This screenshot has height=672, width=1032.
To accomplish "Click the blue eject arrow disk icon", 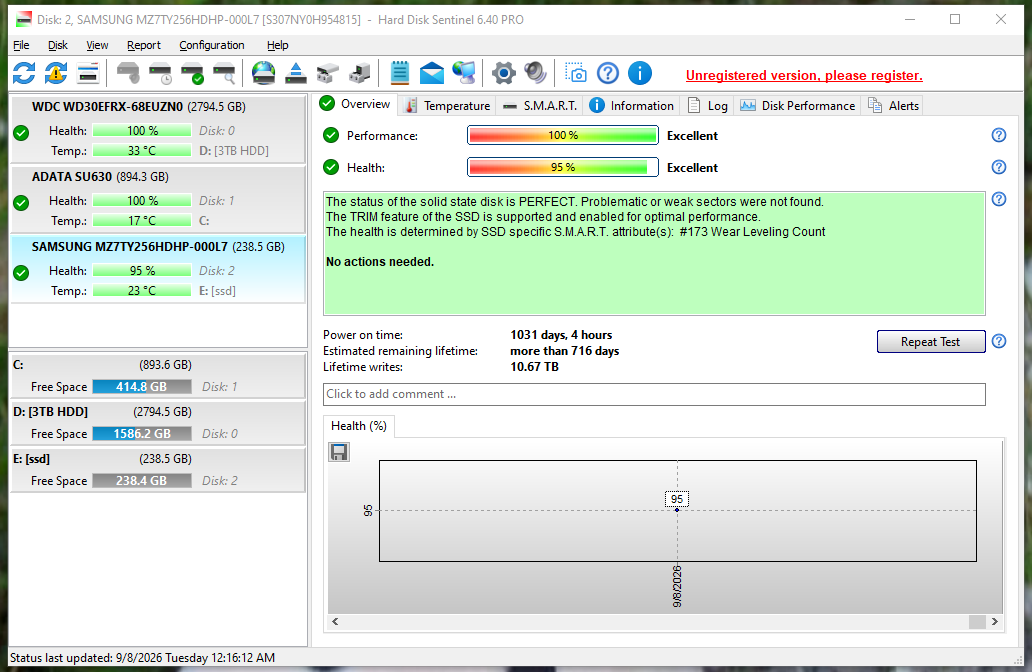I will click(296, 73).
